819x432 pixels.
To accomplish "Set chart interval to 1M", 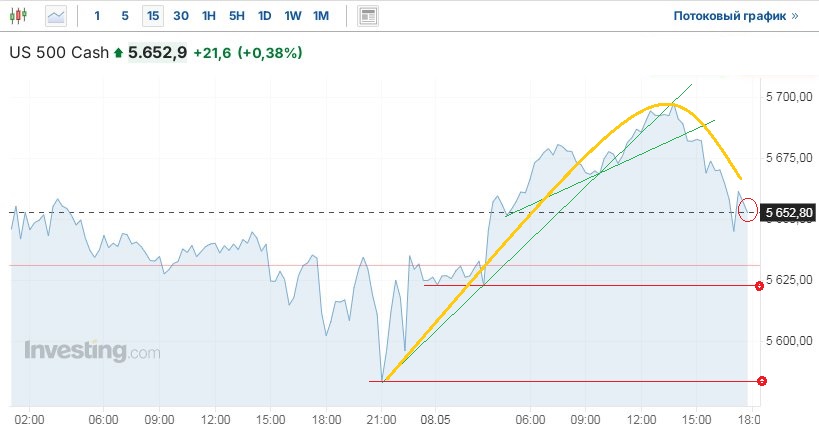I will [x=320, y=16].
